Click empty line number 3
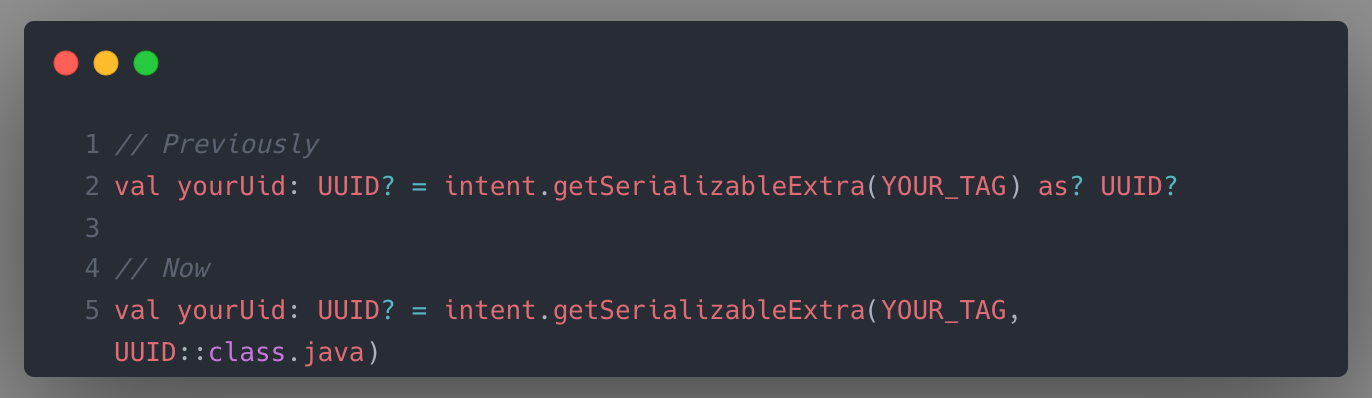The image size is (1372, 398). coord(92,228)
